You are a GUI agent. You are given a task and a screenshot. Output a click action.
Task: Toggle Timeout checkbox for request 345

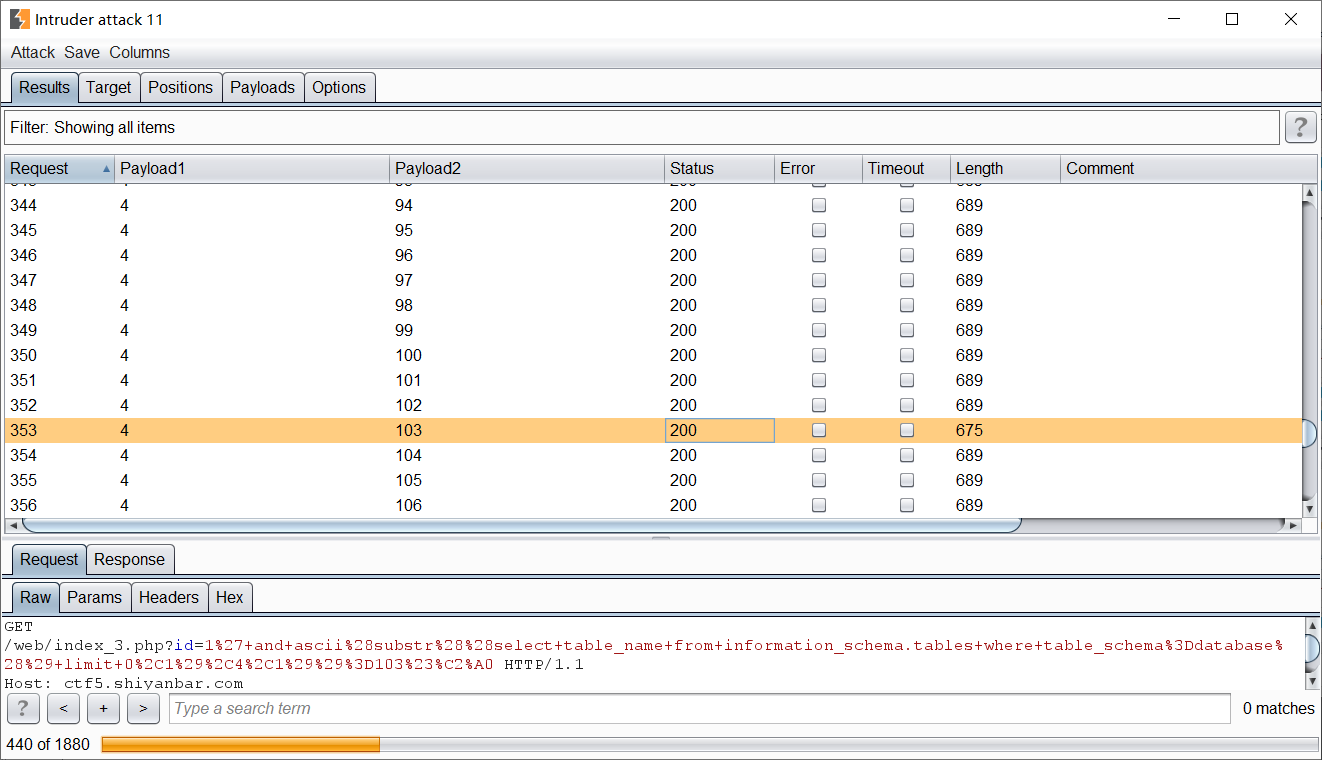tap(907, 230)
